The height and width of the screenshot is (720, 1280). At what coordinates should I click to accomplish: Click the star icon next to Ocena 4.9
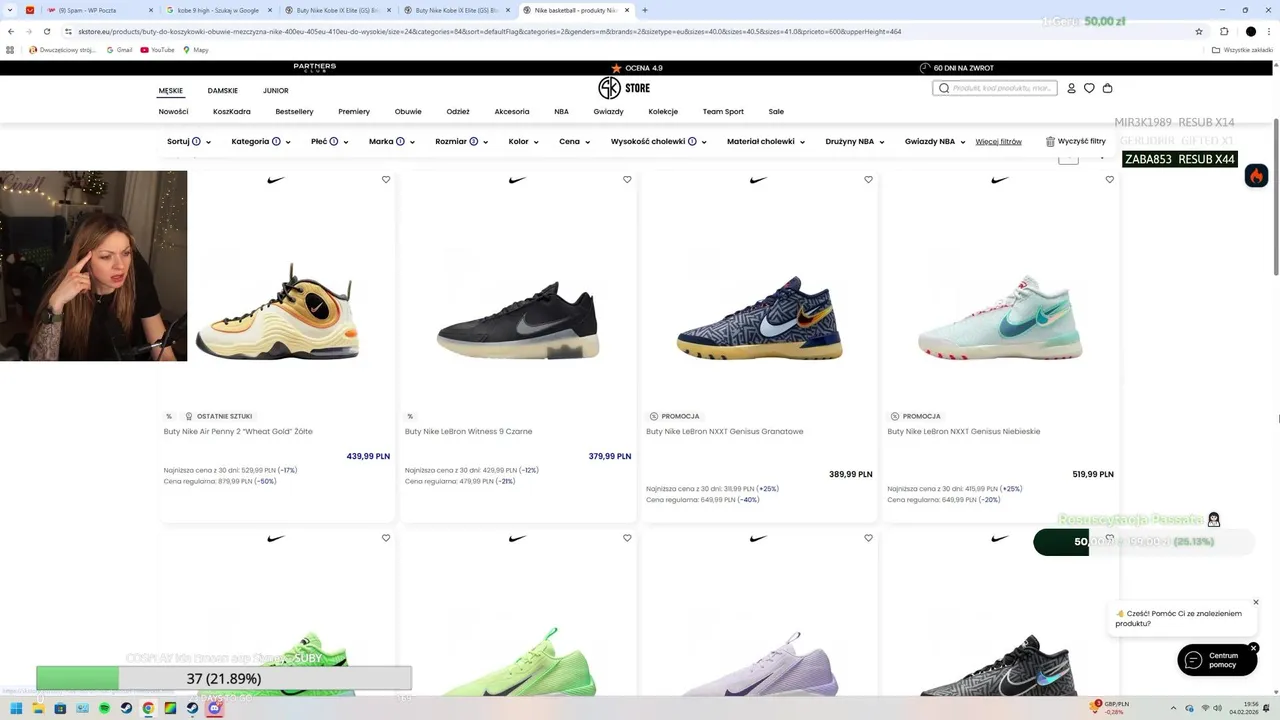[x=617, y=68]
